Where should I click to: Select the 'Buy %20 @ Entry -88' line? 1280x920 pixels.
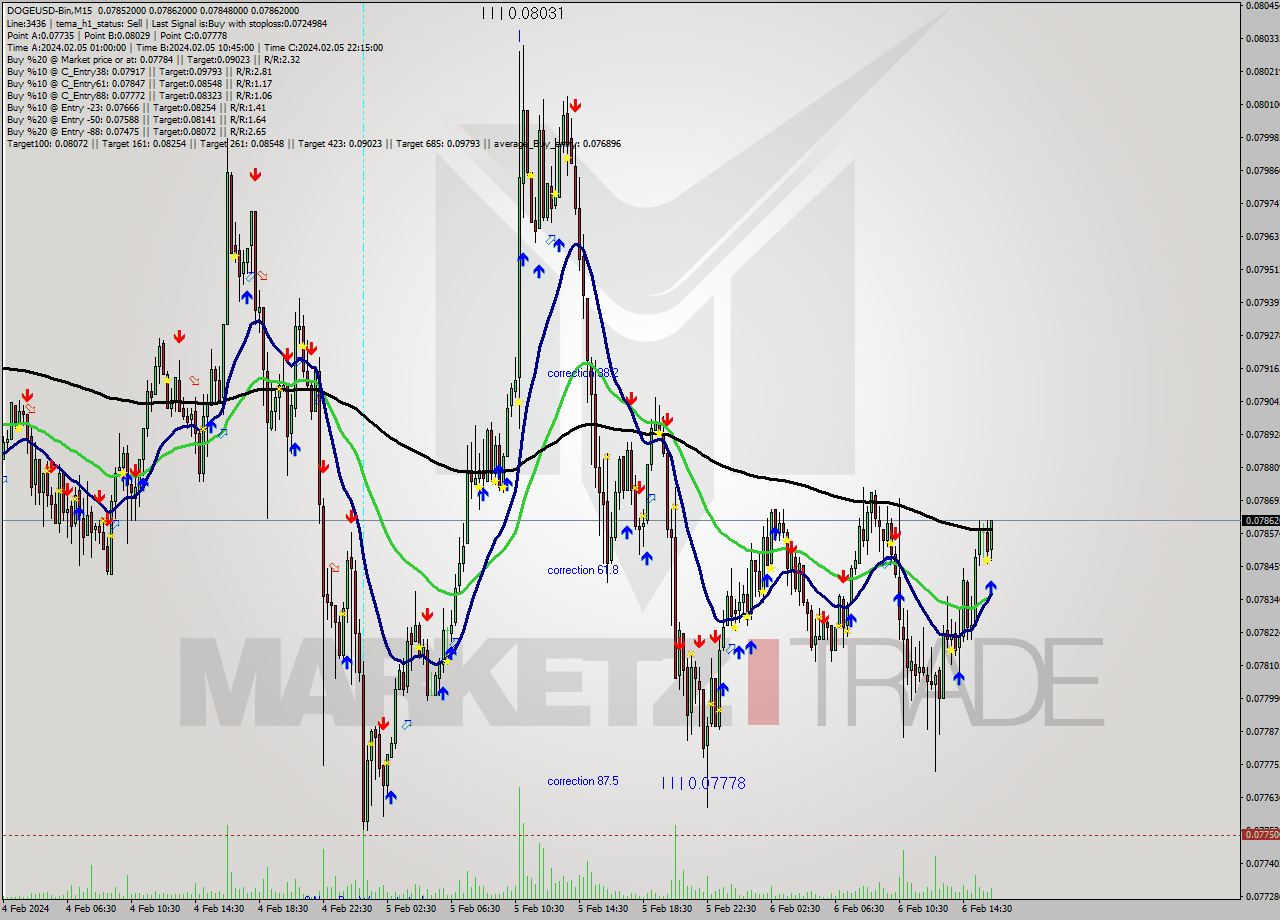pos(136,131)
